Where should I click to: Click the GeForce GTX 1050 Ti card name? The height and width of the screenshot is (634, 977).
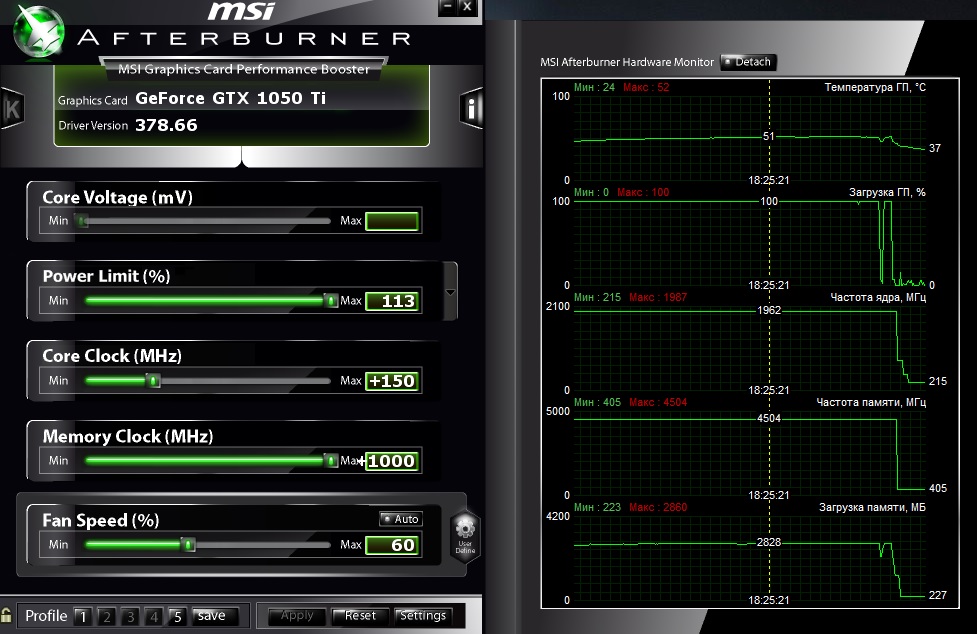231,98
